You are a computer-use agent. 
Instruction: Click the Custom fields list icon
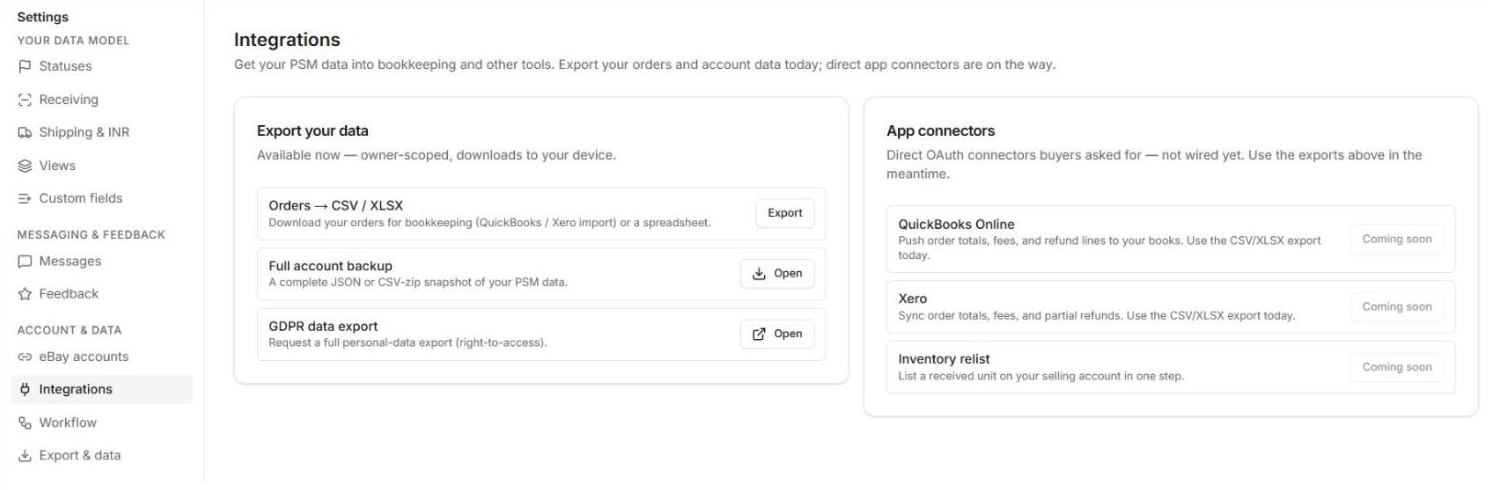[25, 199]
